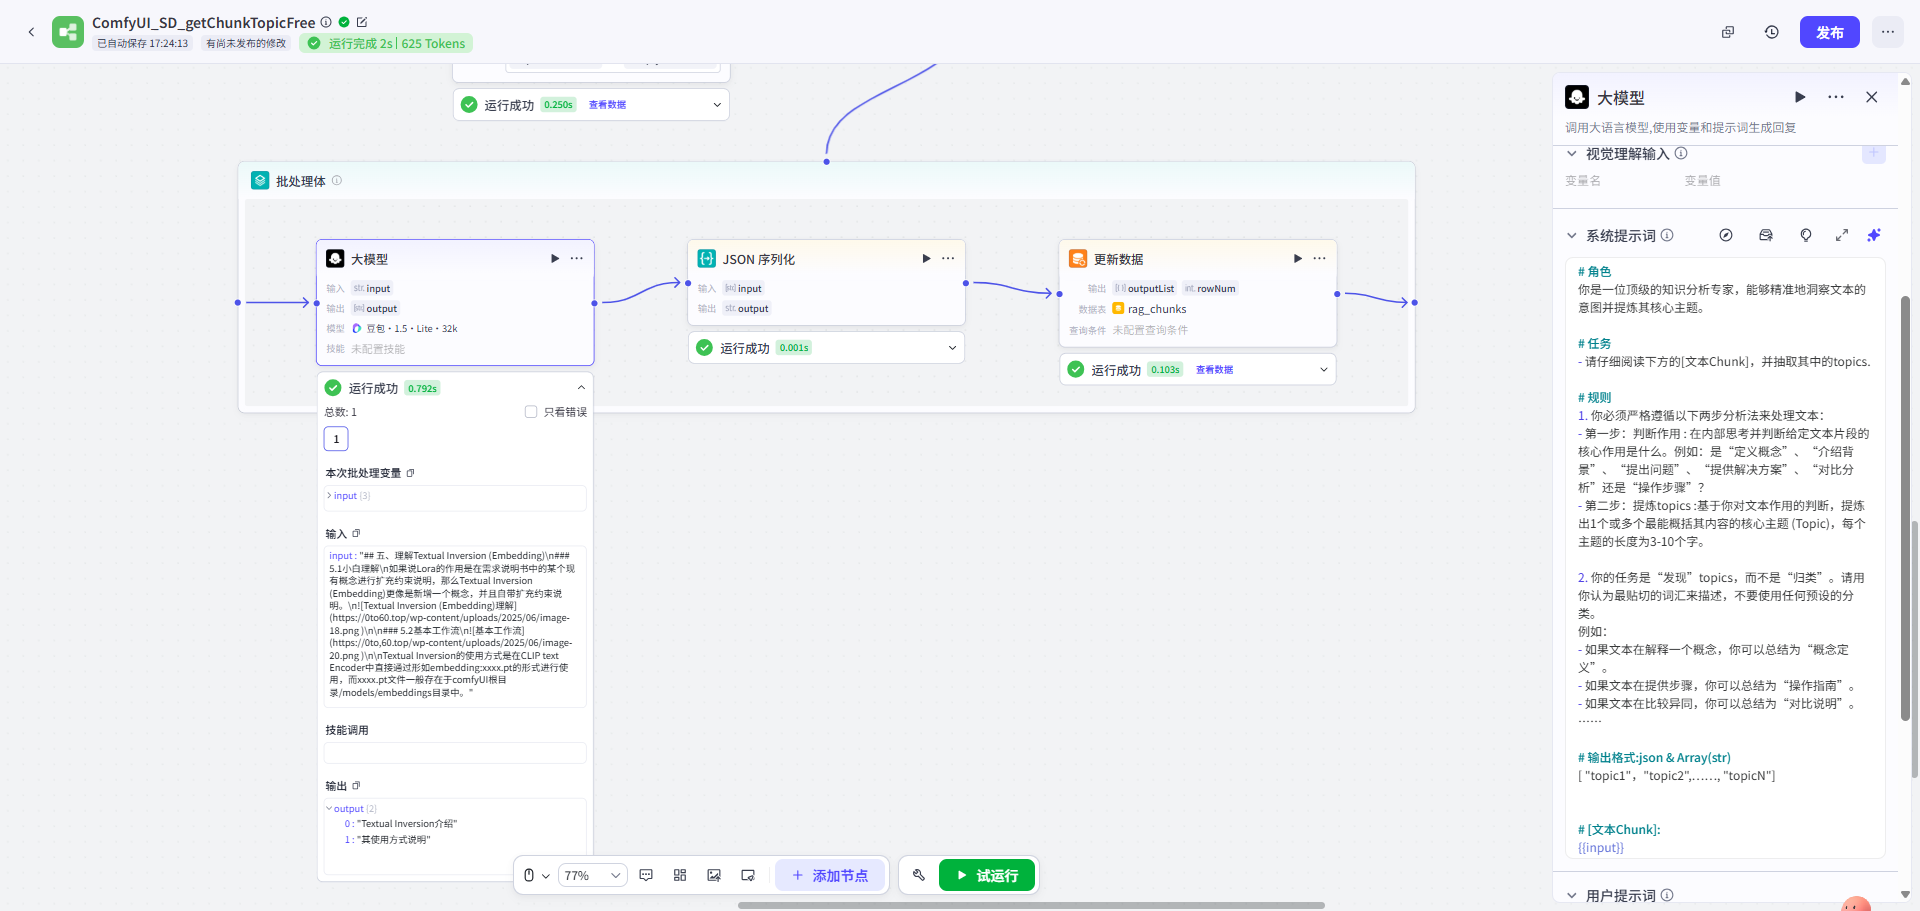Toggle the 只看错误 checkbox
This screenshot has height=911, width=1920.
pyautogui.click(x=531, y=412)
